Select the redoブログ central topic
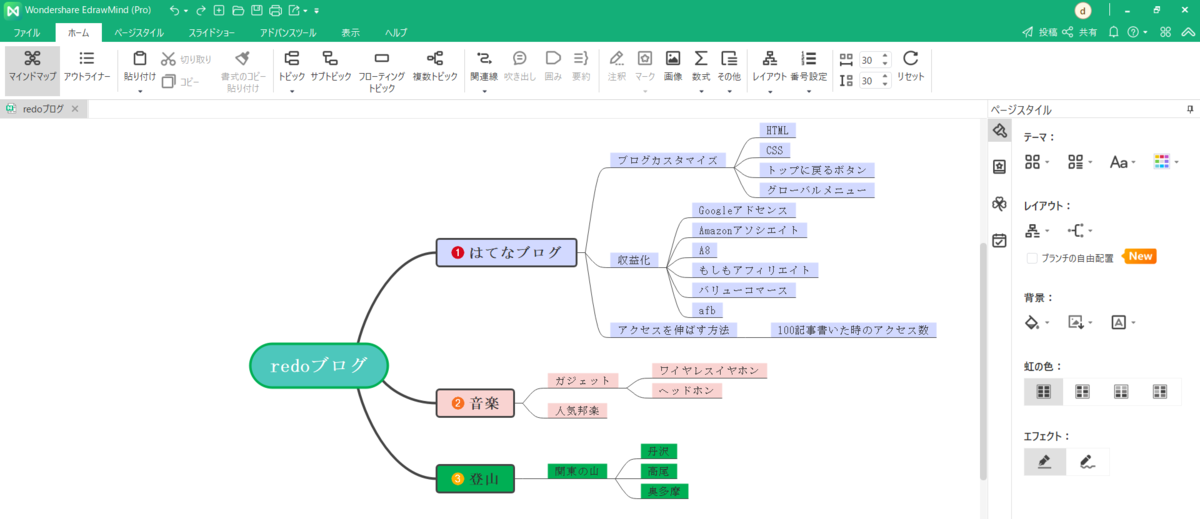 coord(318,366)
